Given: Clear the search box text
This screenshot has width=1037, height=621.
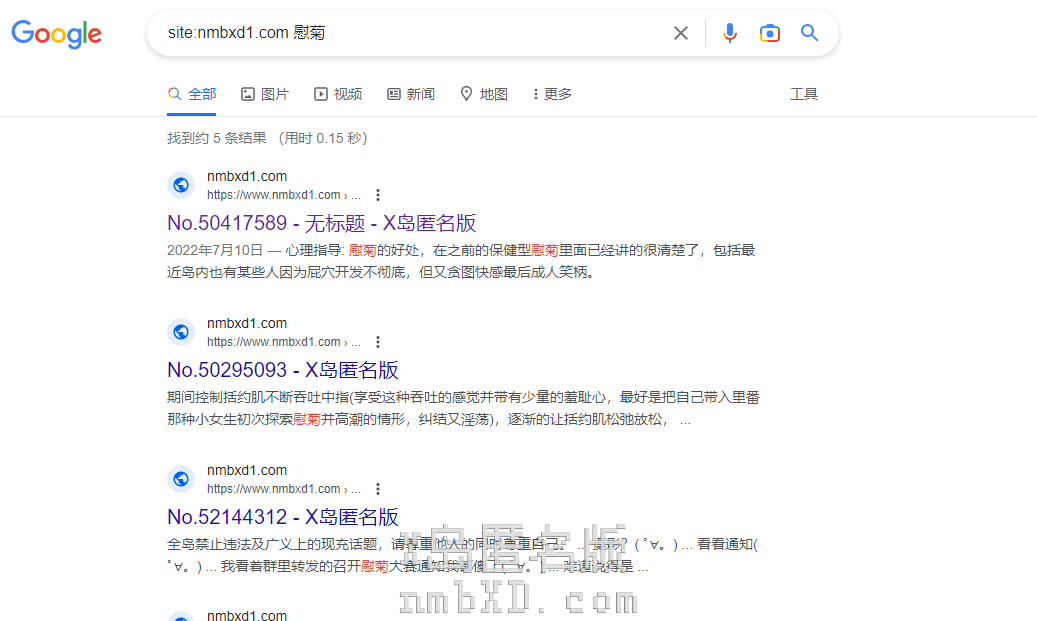Looking at the screenshot, I should click(x=681, y=33).
